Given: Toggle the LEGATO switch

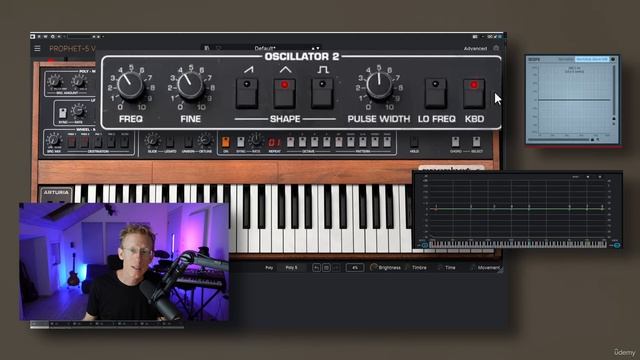Looking at the screenshot, I should click(170, 142).
